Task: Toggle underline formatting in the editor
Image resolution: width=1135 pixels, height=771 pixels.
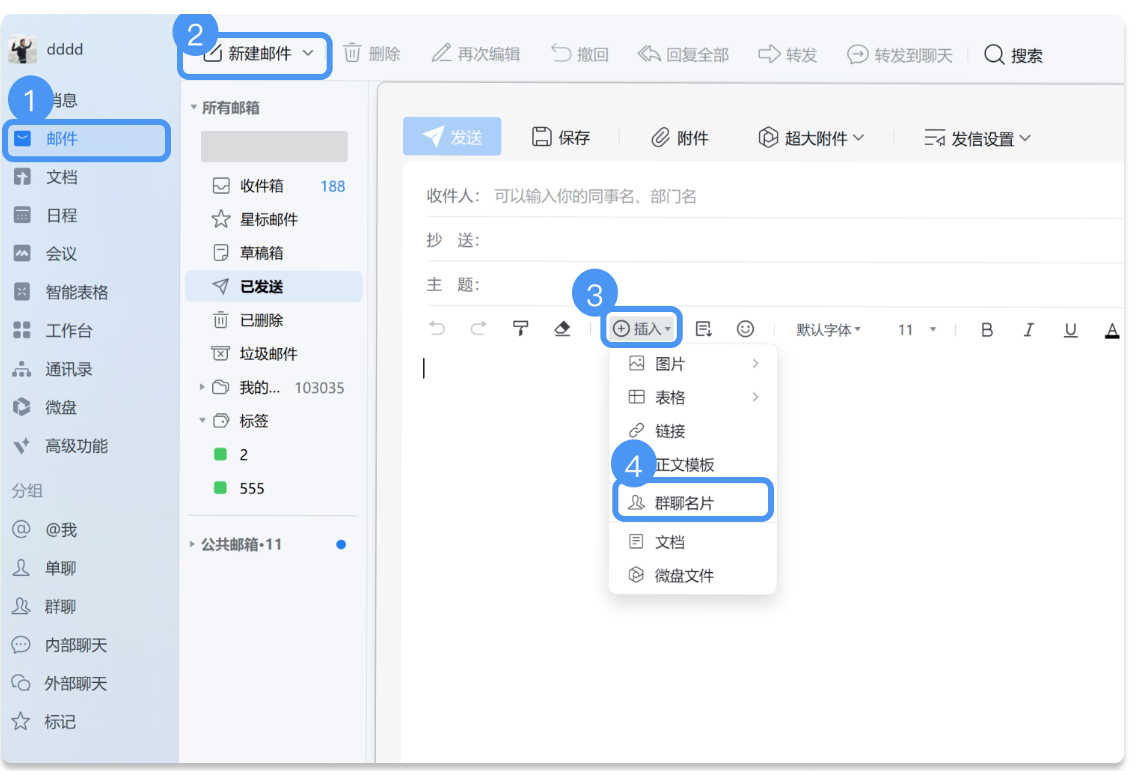Action: [1071, 328]
